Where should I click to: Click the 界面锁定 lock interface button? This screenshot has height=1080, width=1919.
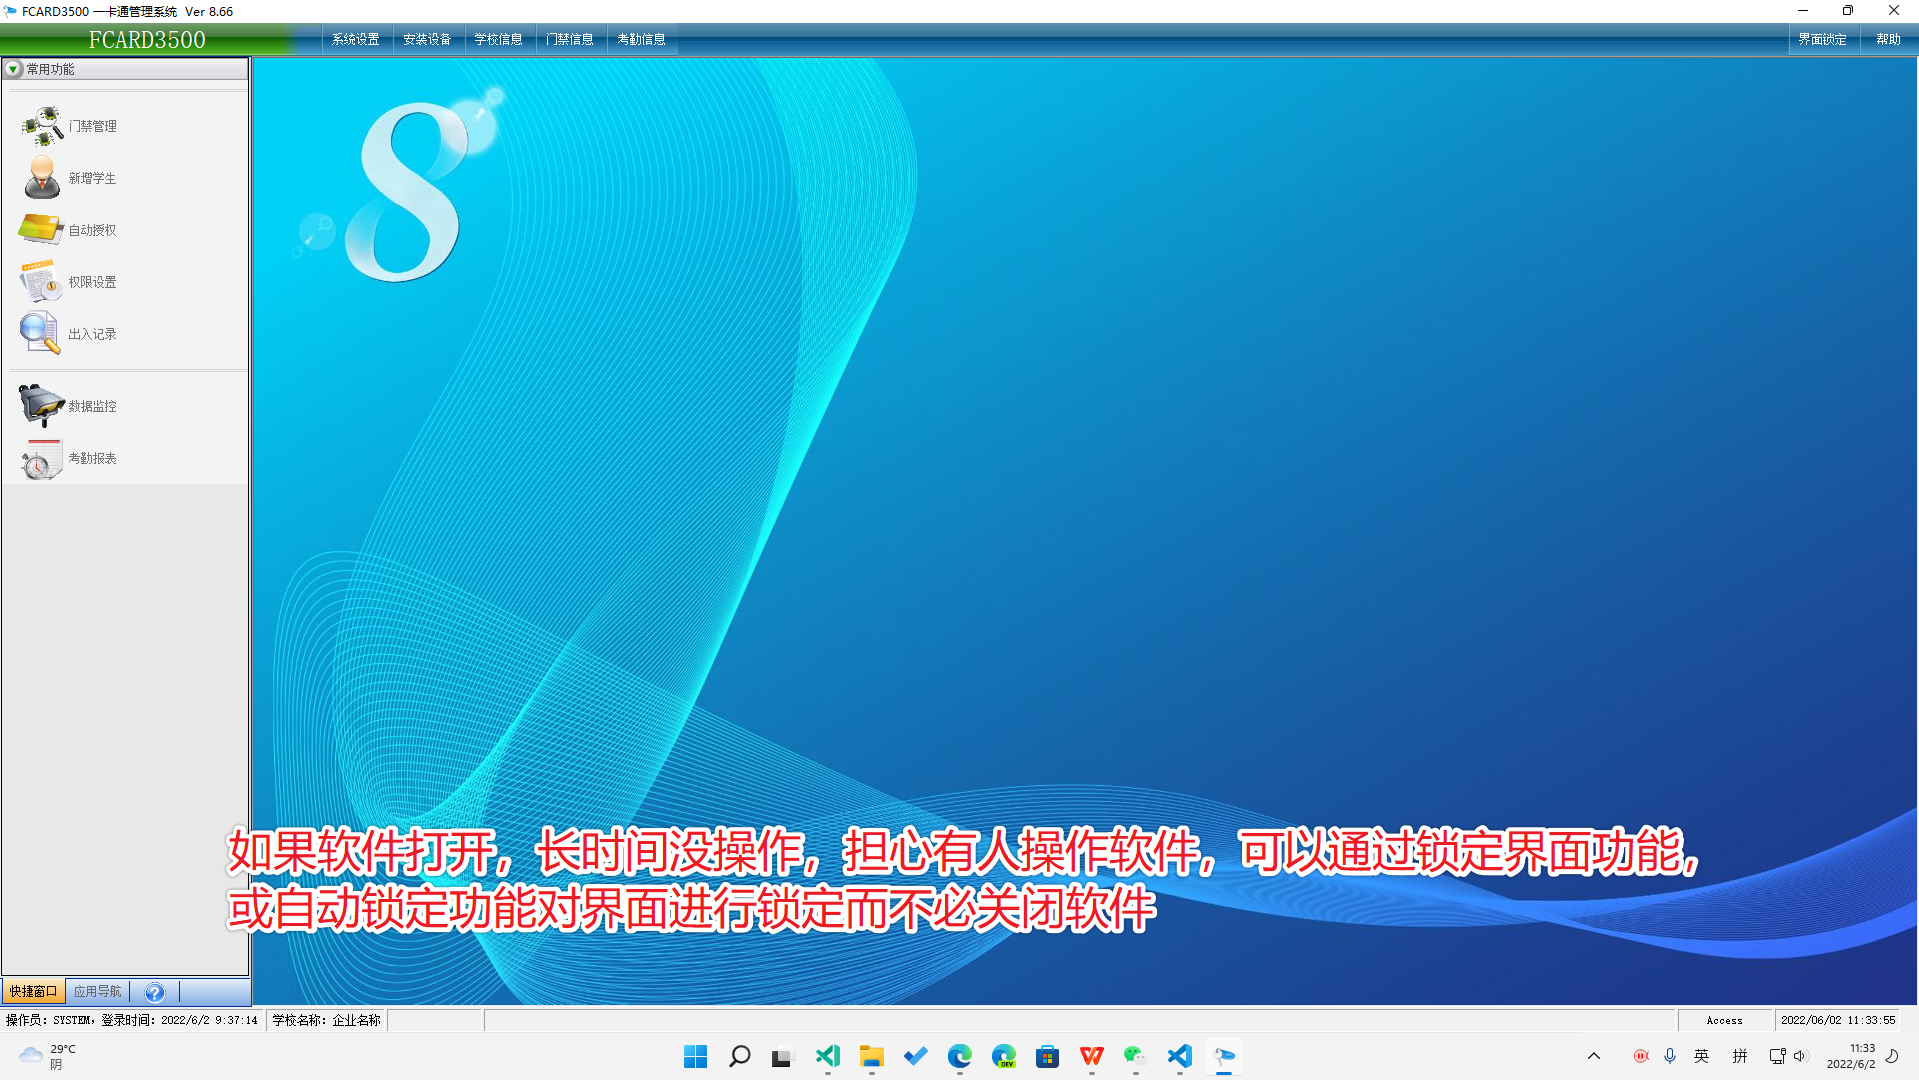click(x=1822, y=39)
